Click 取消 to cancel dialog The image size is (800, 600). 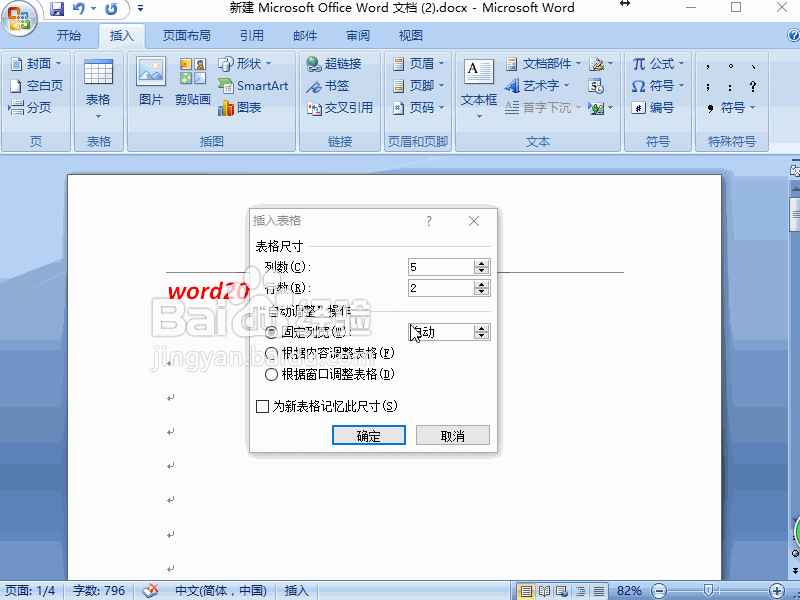(x=453, y=435)
